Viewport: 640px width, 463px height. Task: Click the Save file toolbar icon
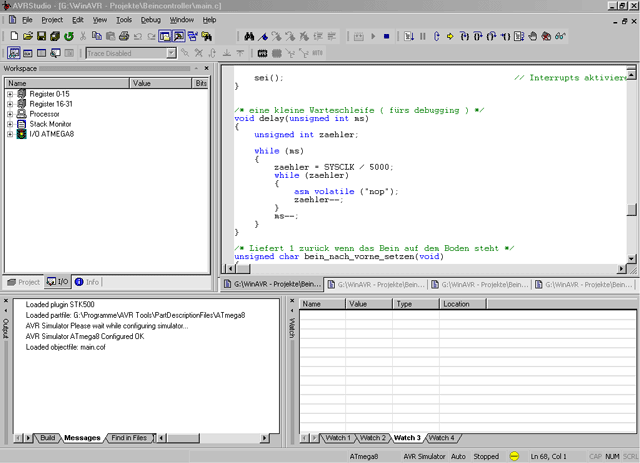[41, 37]
